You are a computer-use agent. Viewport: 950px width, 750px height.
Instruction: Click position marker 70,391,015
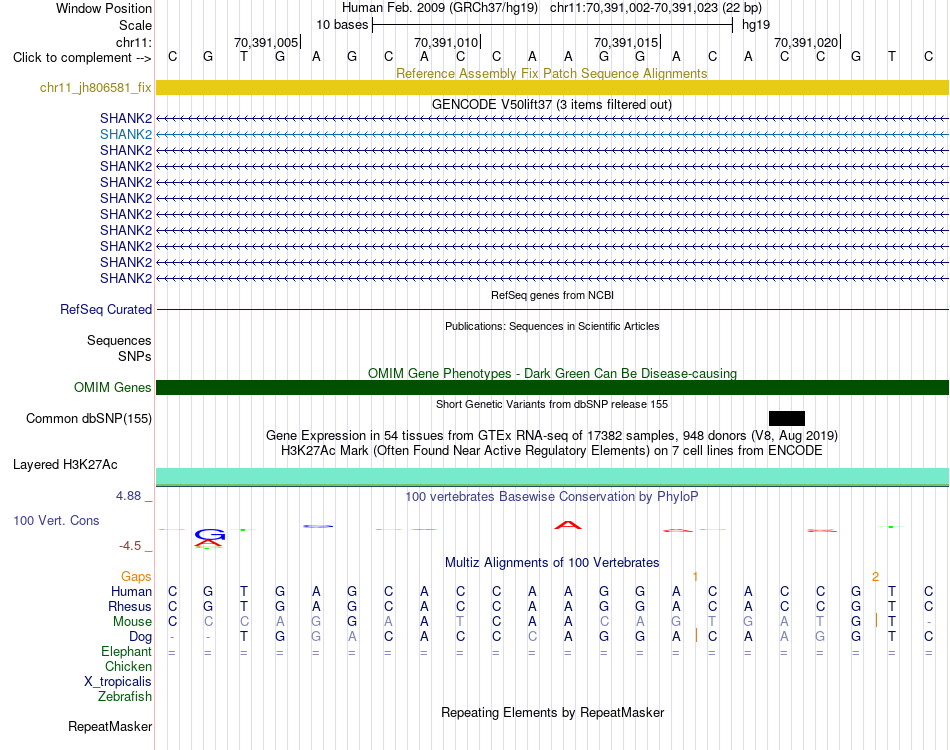[626, 42]
